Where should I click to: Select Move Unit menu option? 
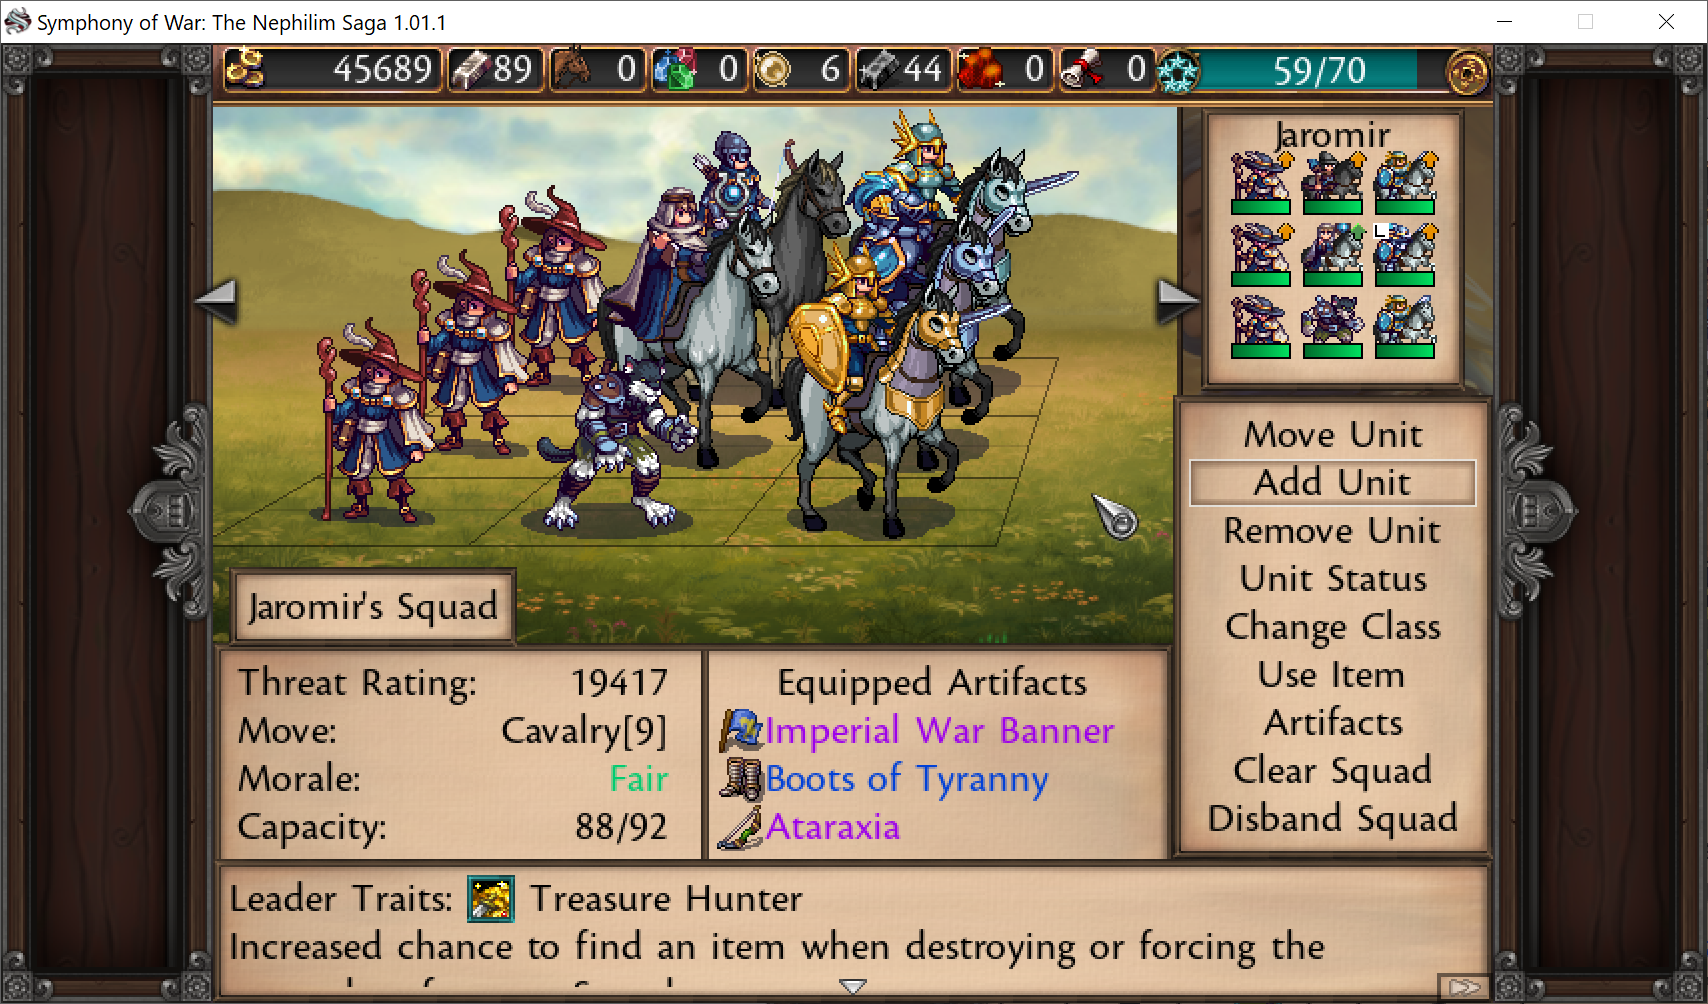[x=1333, y=435]
